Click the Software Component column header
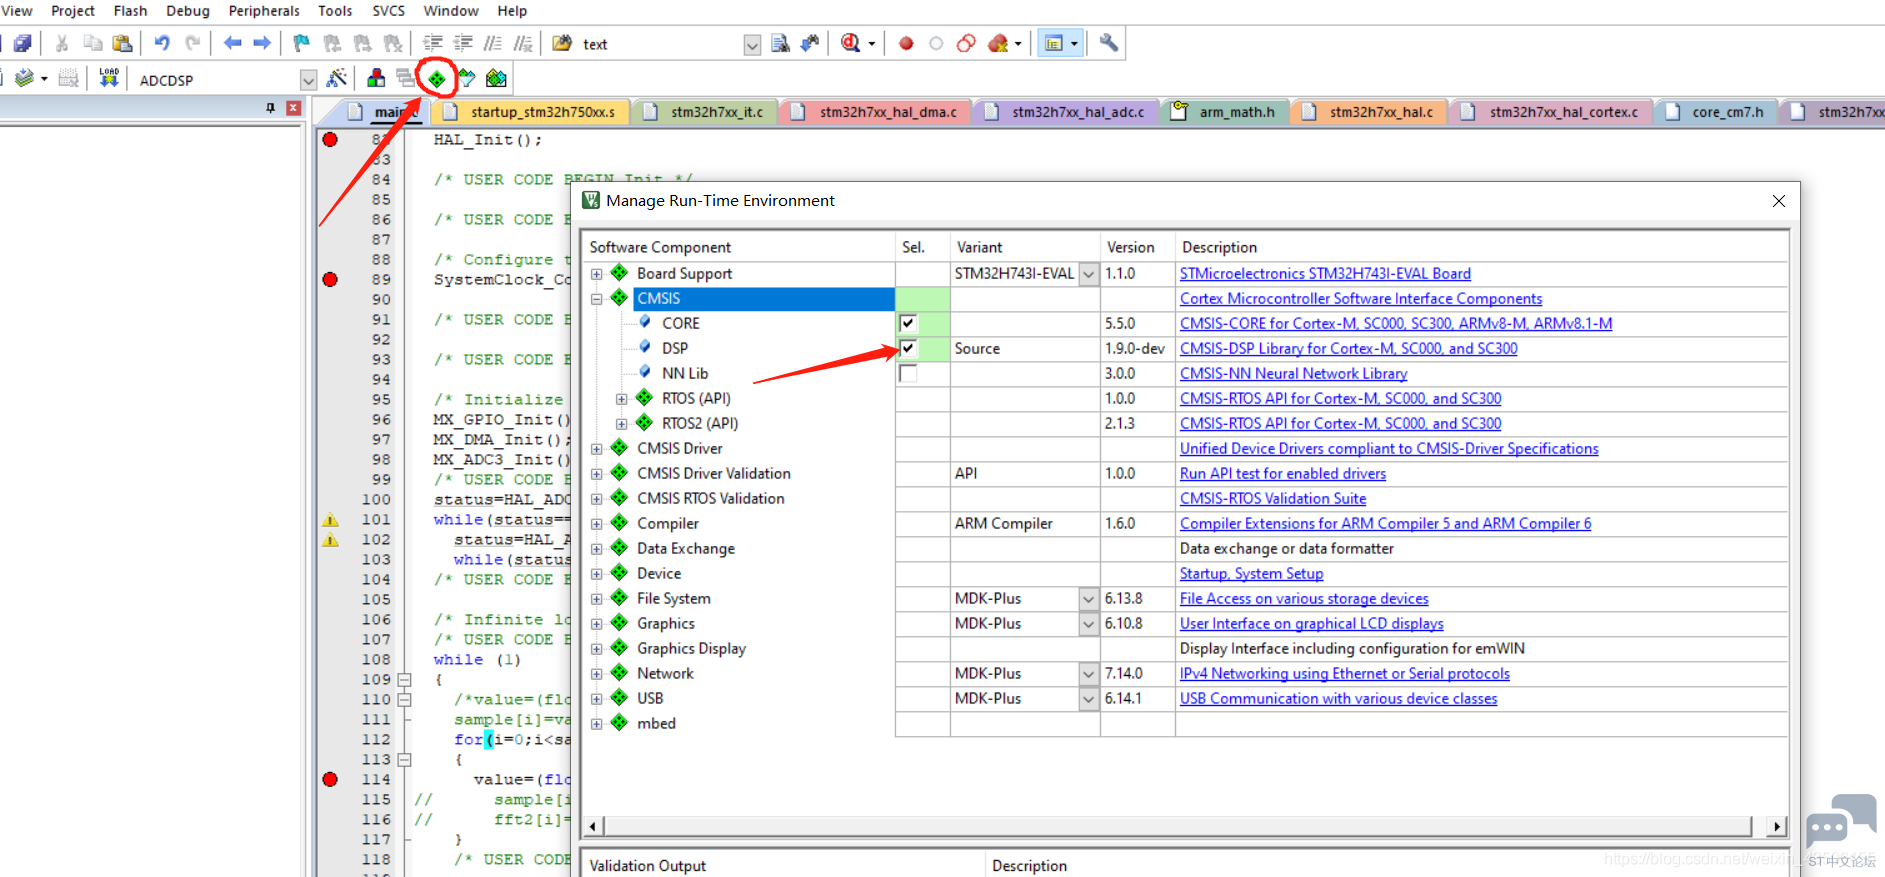Screen dimensions: 1885x877 click(738, 247)
